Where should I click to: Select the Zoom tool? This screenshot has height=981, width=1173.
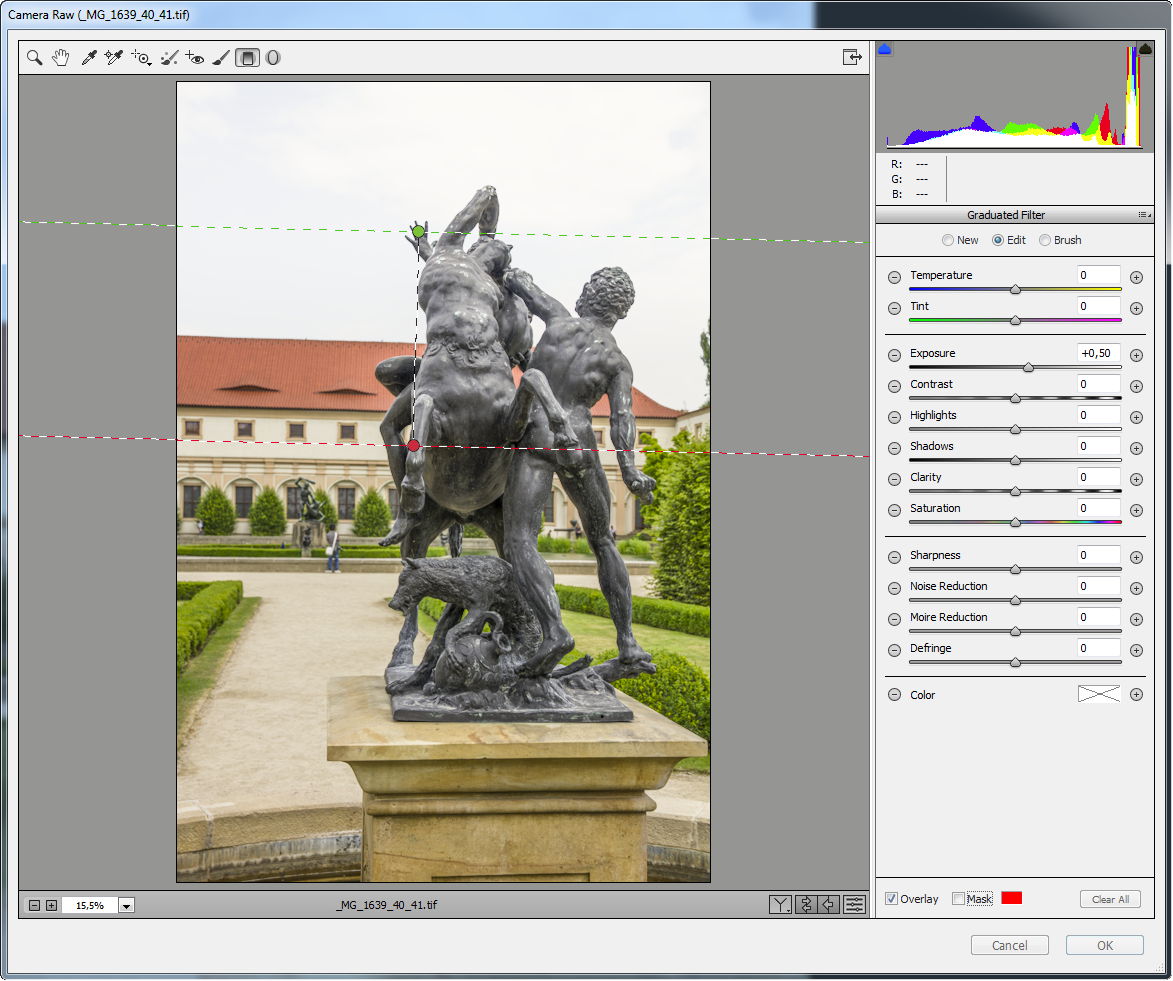coord(35,58)
